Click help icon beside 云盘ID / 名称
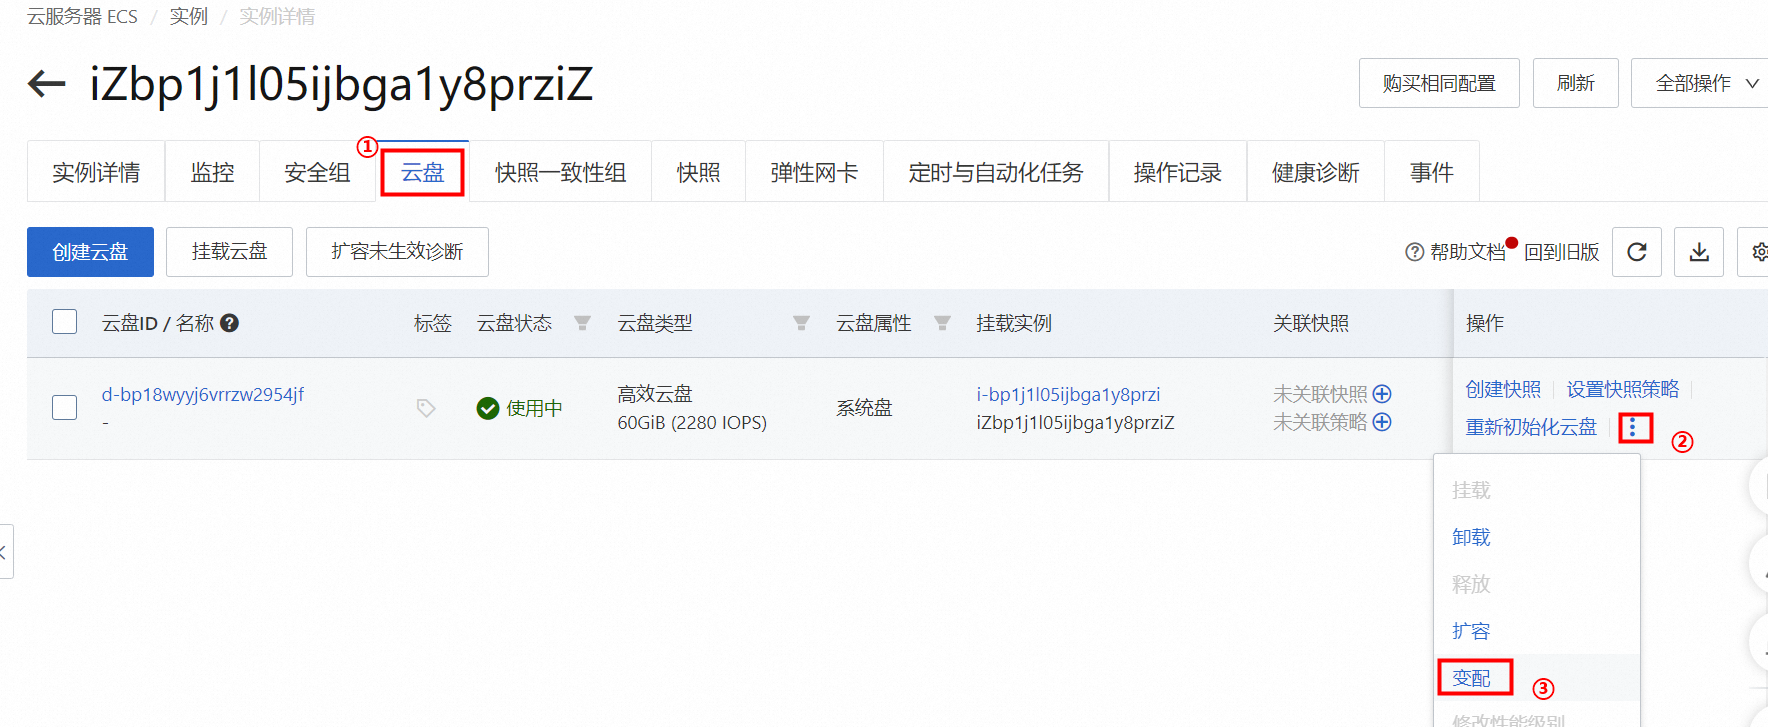This screenshot has width=1768, height=727. [x=229, y=323]
